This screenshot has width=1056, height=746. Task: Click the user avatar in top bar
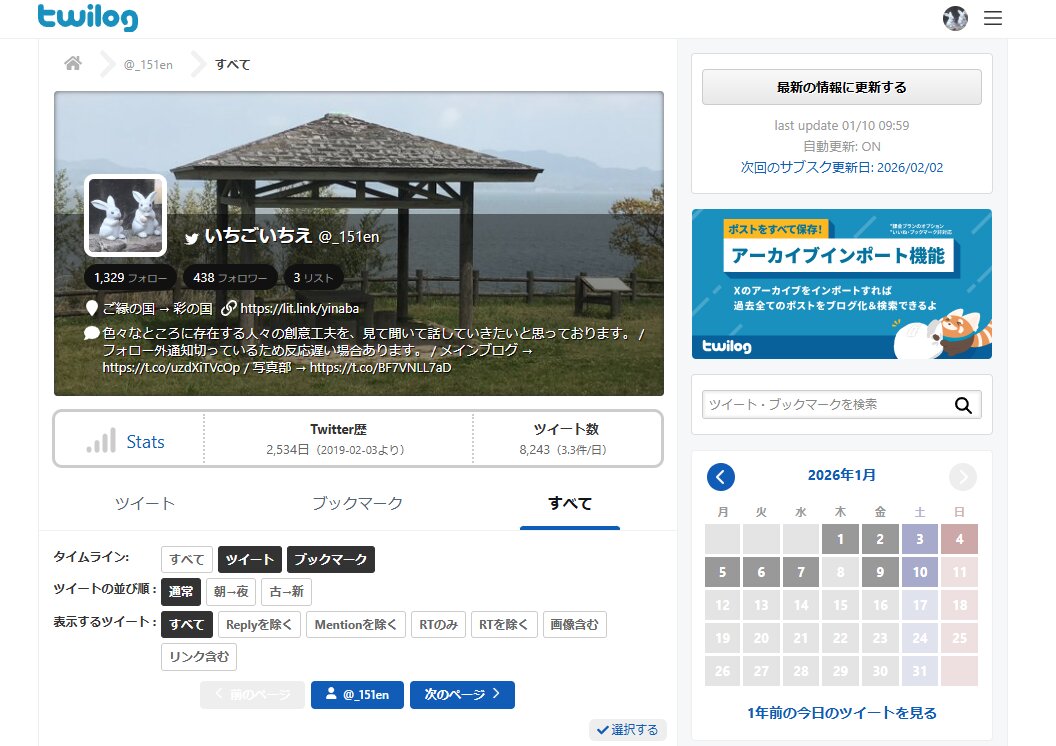tap(955, 18)
